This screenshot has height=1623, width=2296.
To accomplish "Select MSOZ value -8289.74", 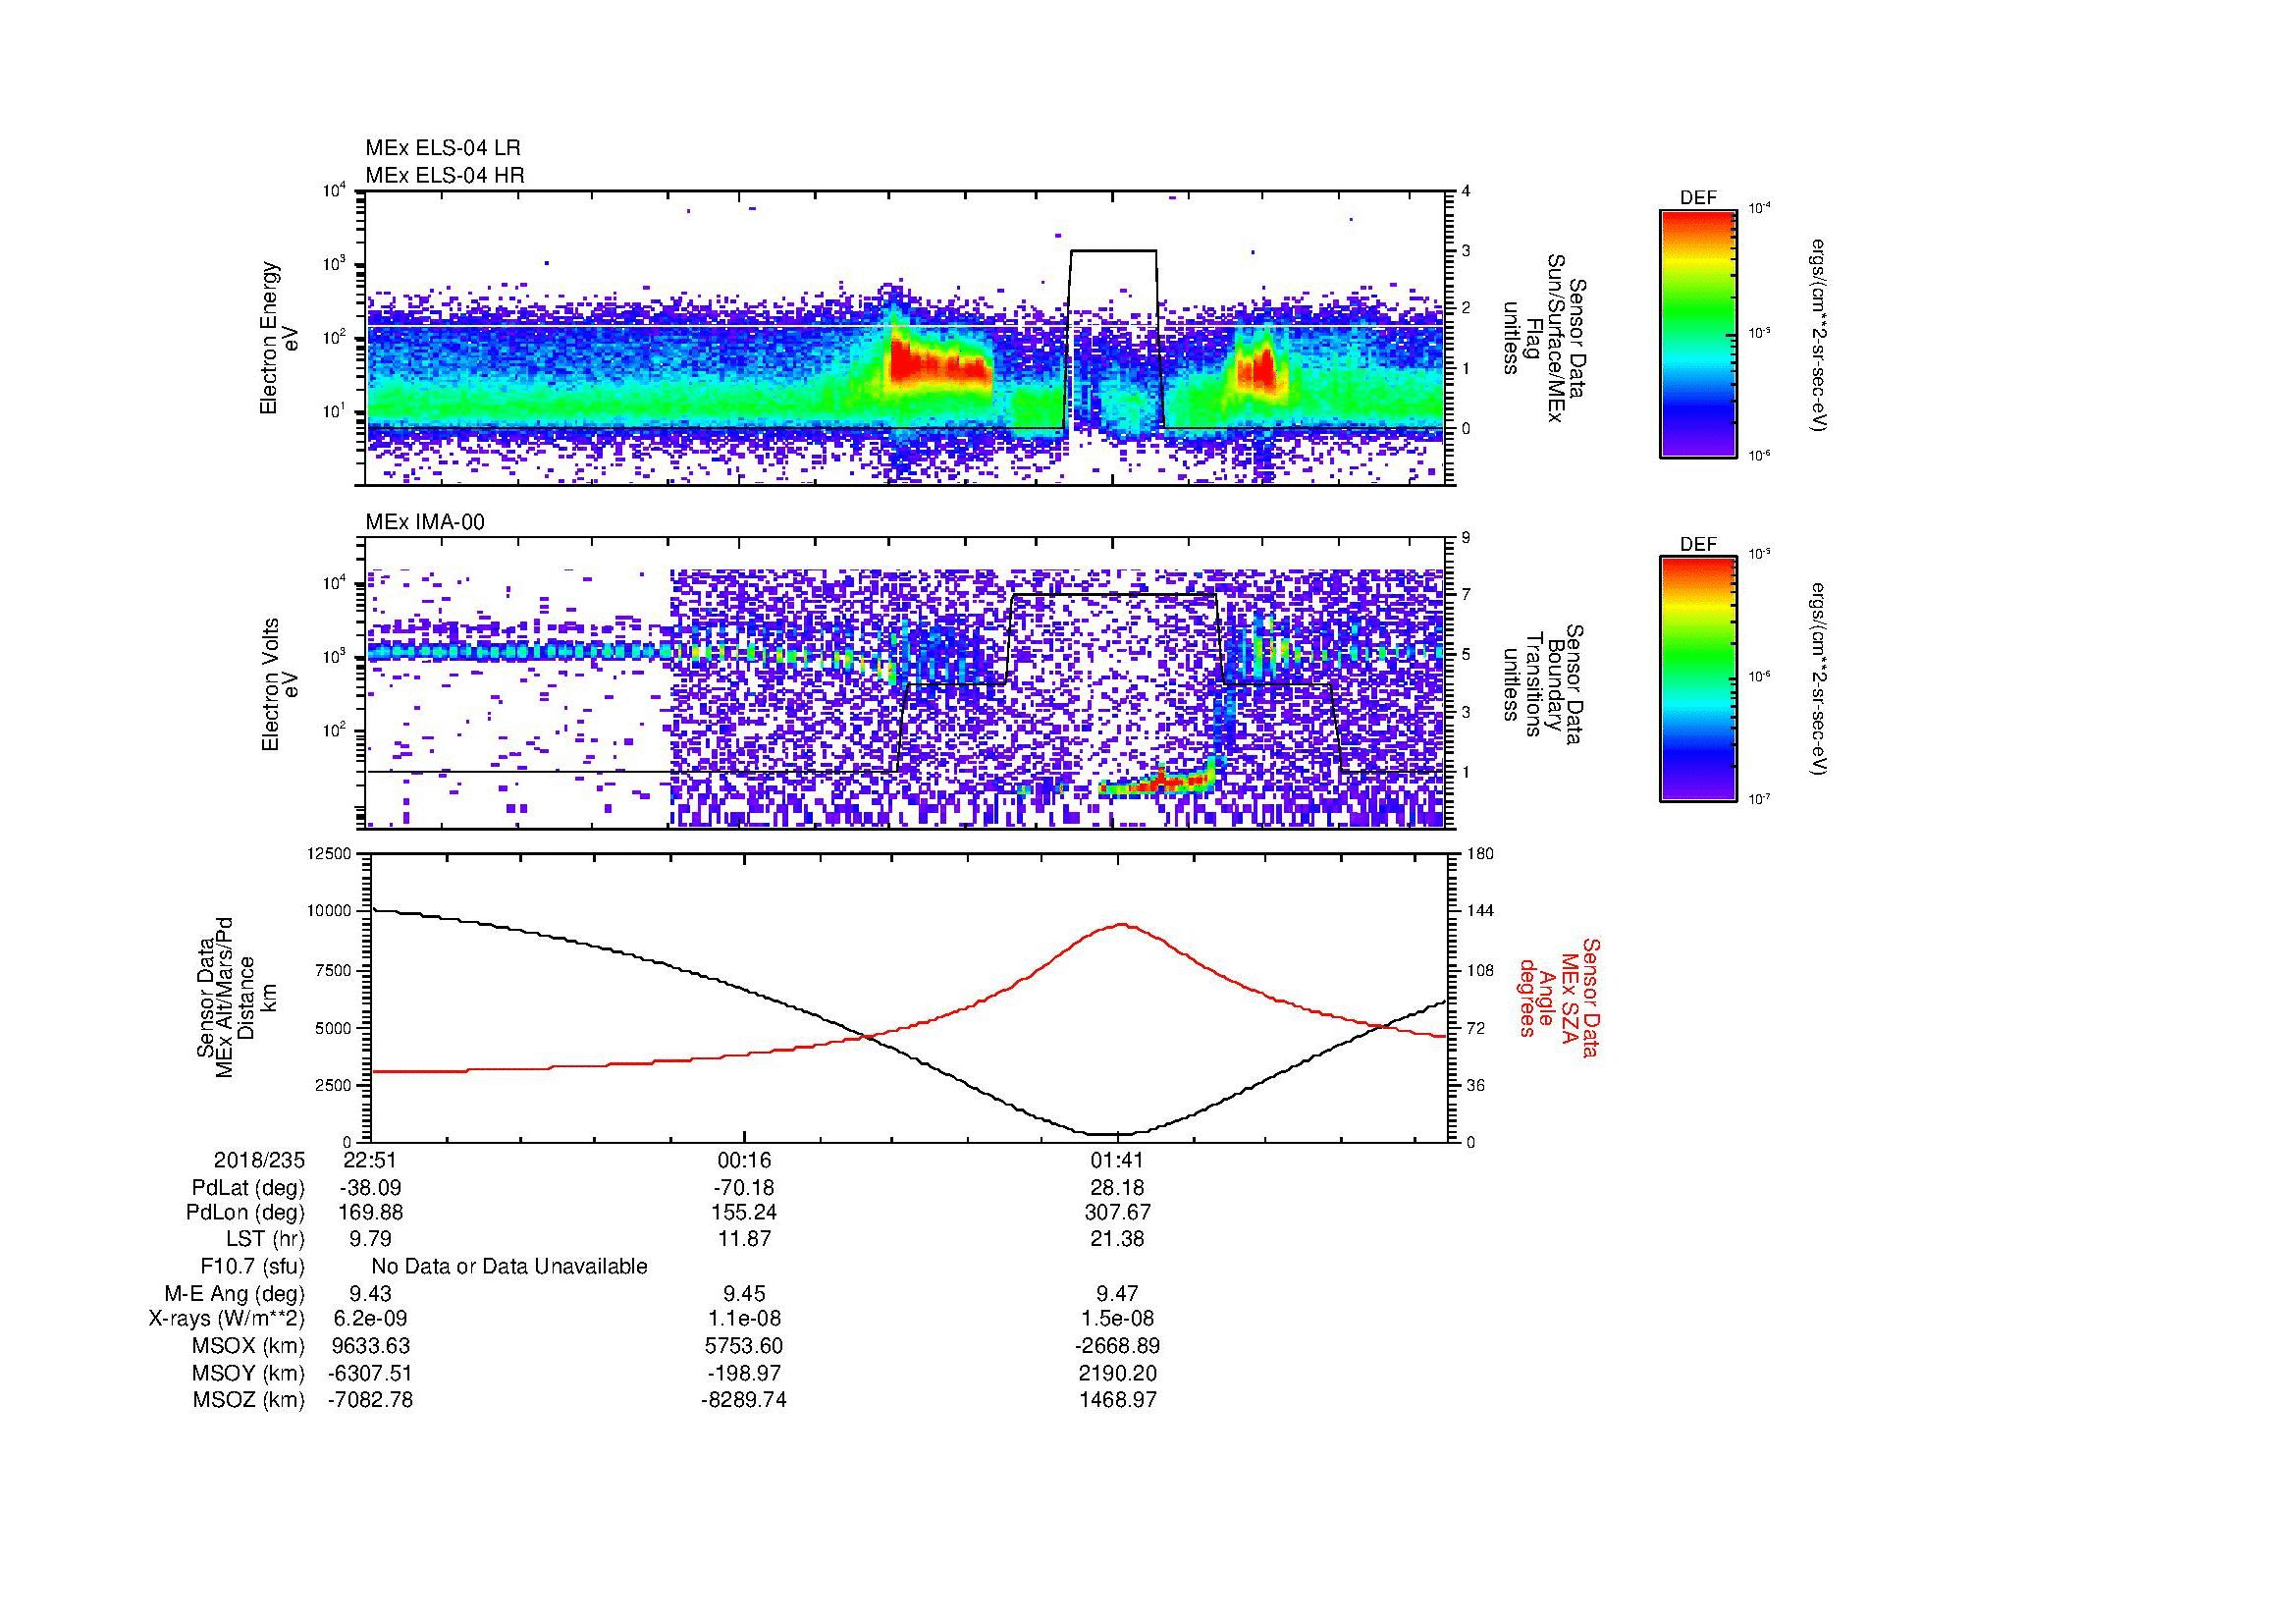I will (744, 1400).
